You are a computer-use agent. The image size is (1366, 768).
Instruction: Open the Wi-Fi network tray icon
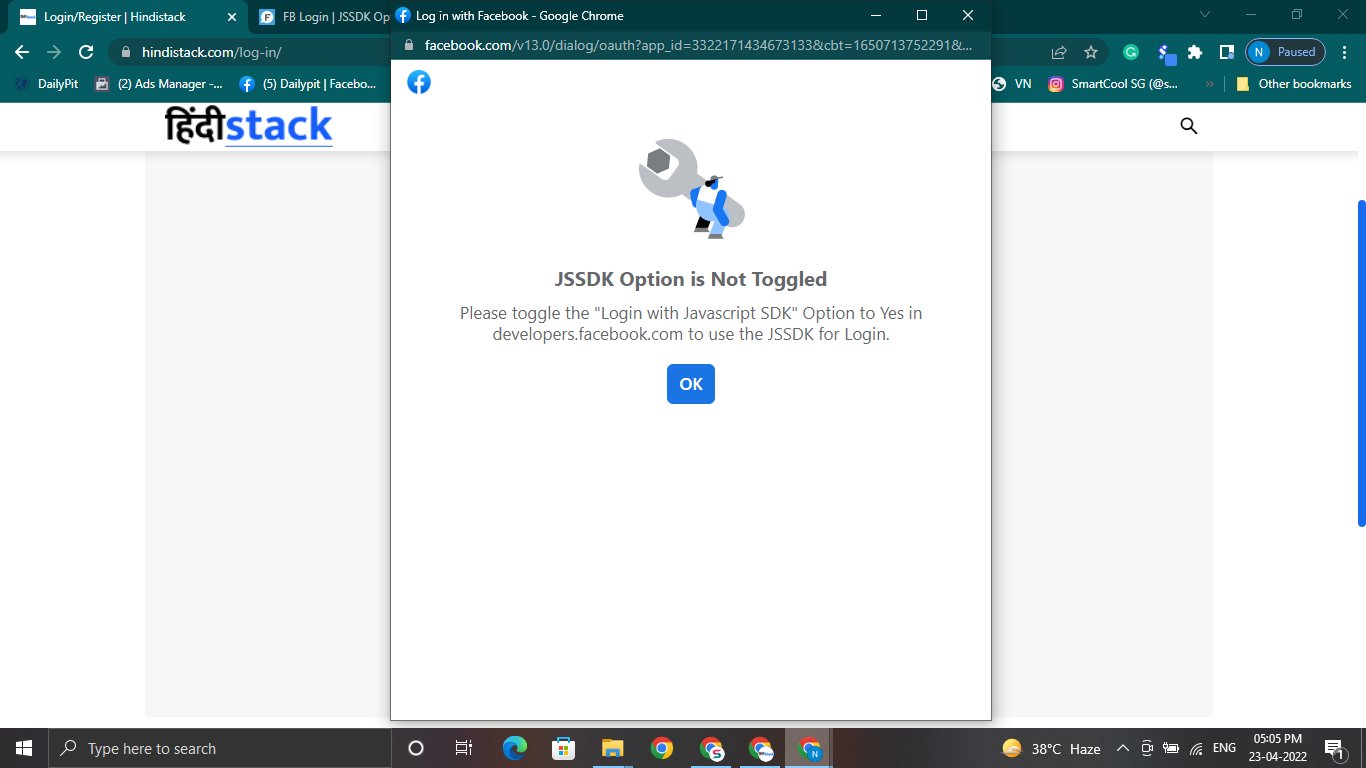(x=1196, y=748)
